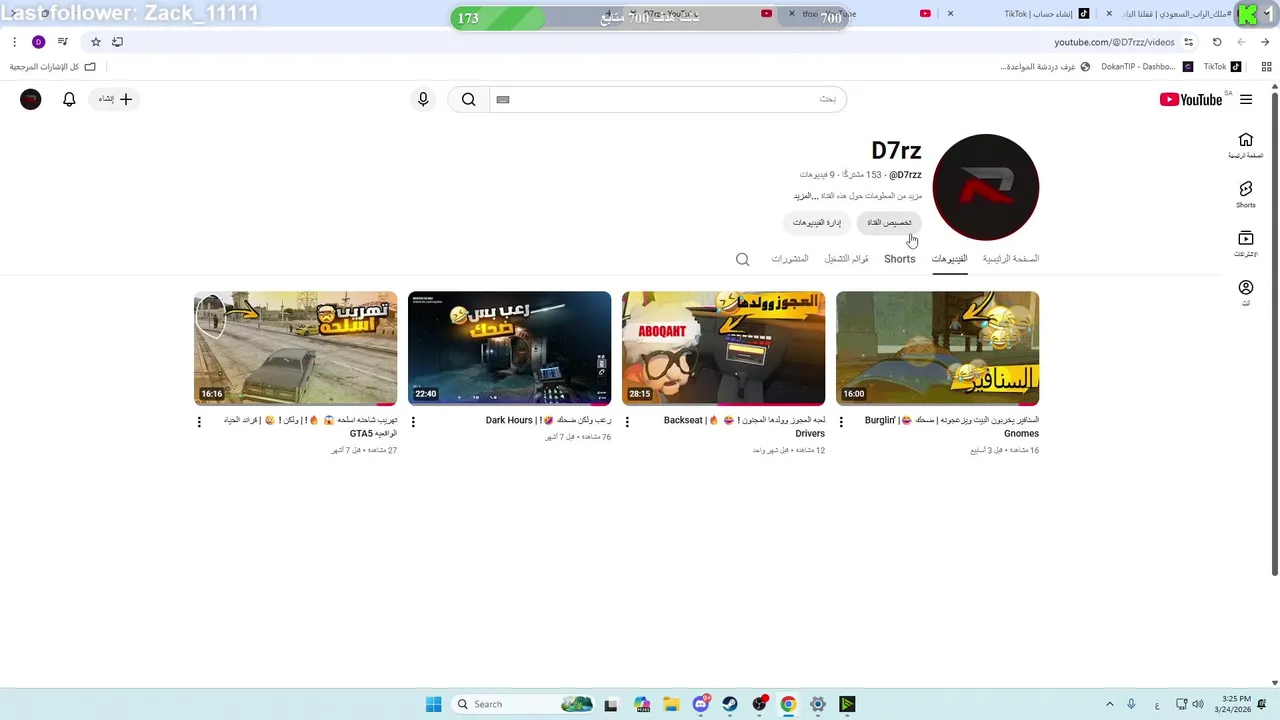Open Steam from the taskbar
Viewport: 1280px width, 720px height.
[x=730, y=704]
